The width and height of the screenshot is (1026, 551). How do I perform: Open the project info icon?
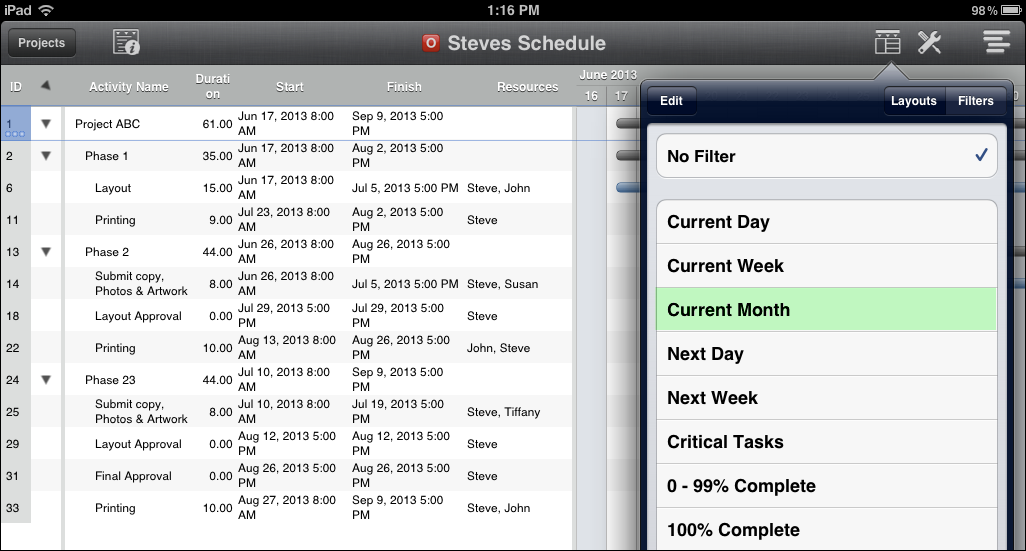point(126,42)
